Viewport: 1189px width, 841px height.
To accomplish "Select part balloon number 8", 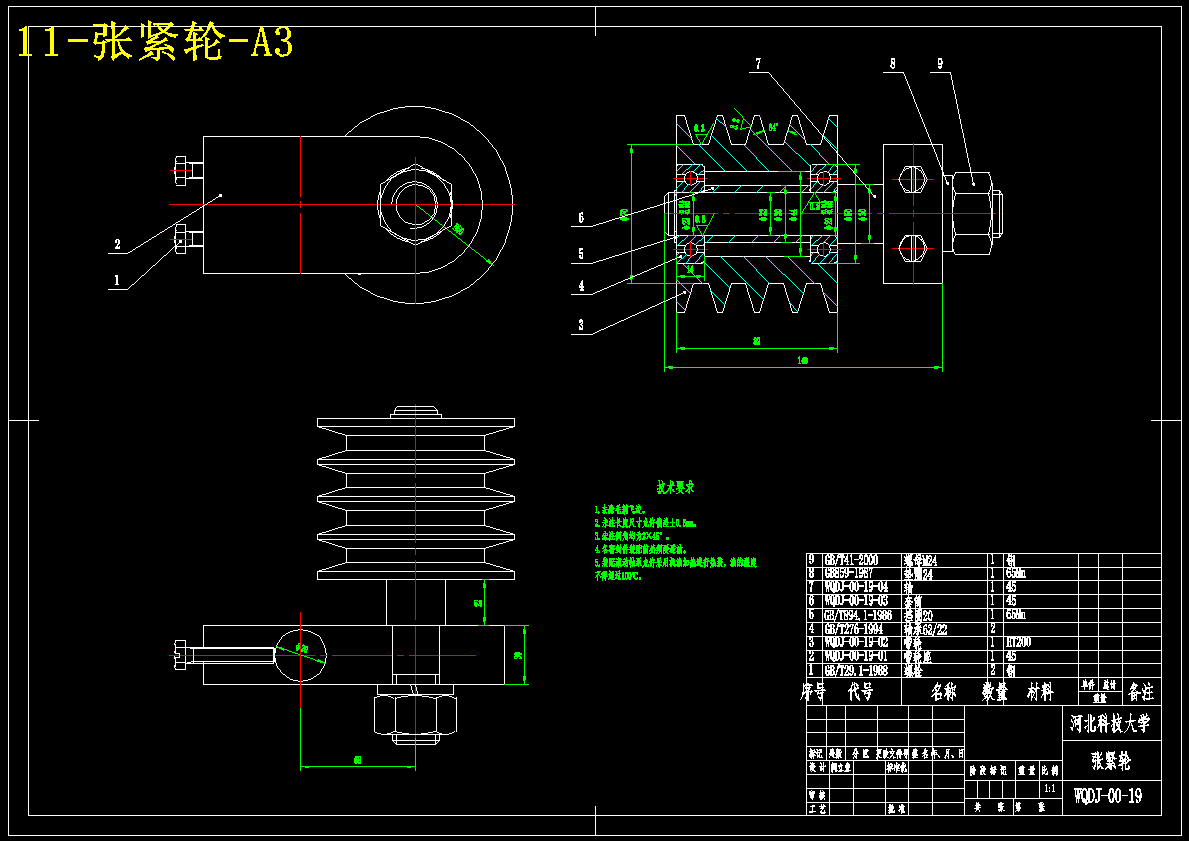I will [x=893, y=64].
